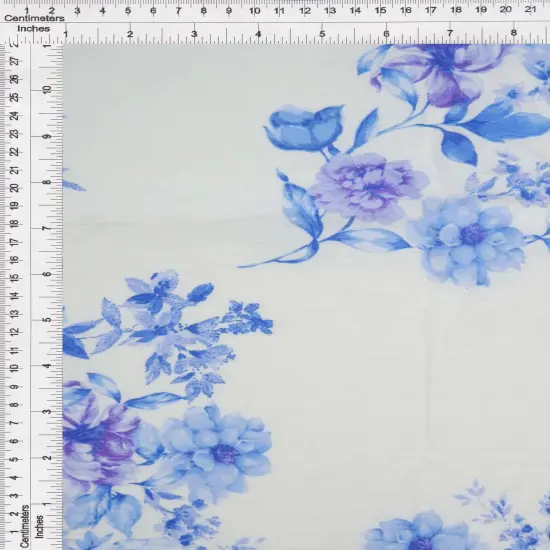The height and width of the screenshot is (550, 550).
Task: Select the 27 mark on the left centimeter ruler
Action: [15, 61]
